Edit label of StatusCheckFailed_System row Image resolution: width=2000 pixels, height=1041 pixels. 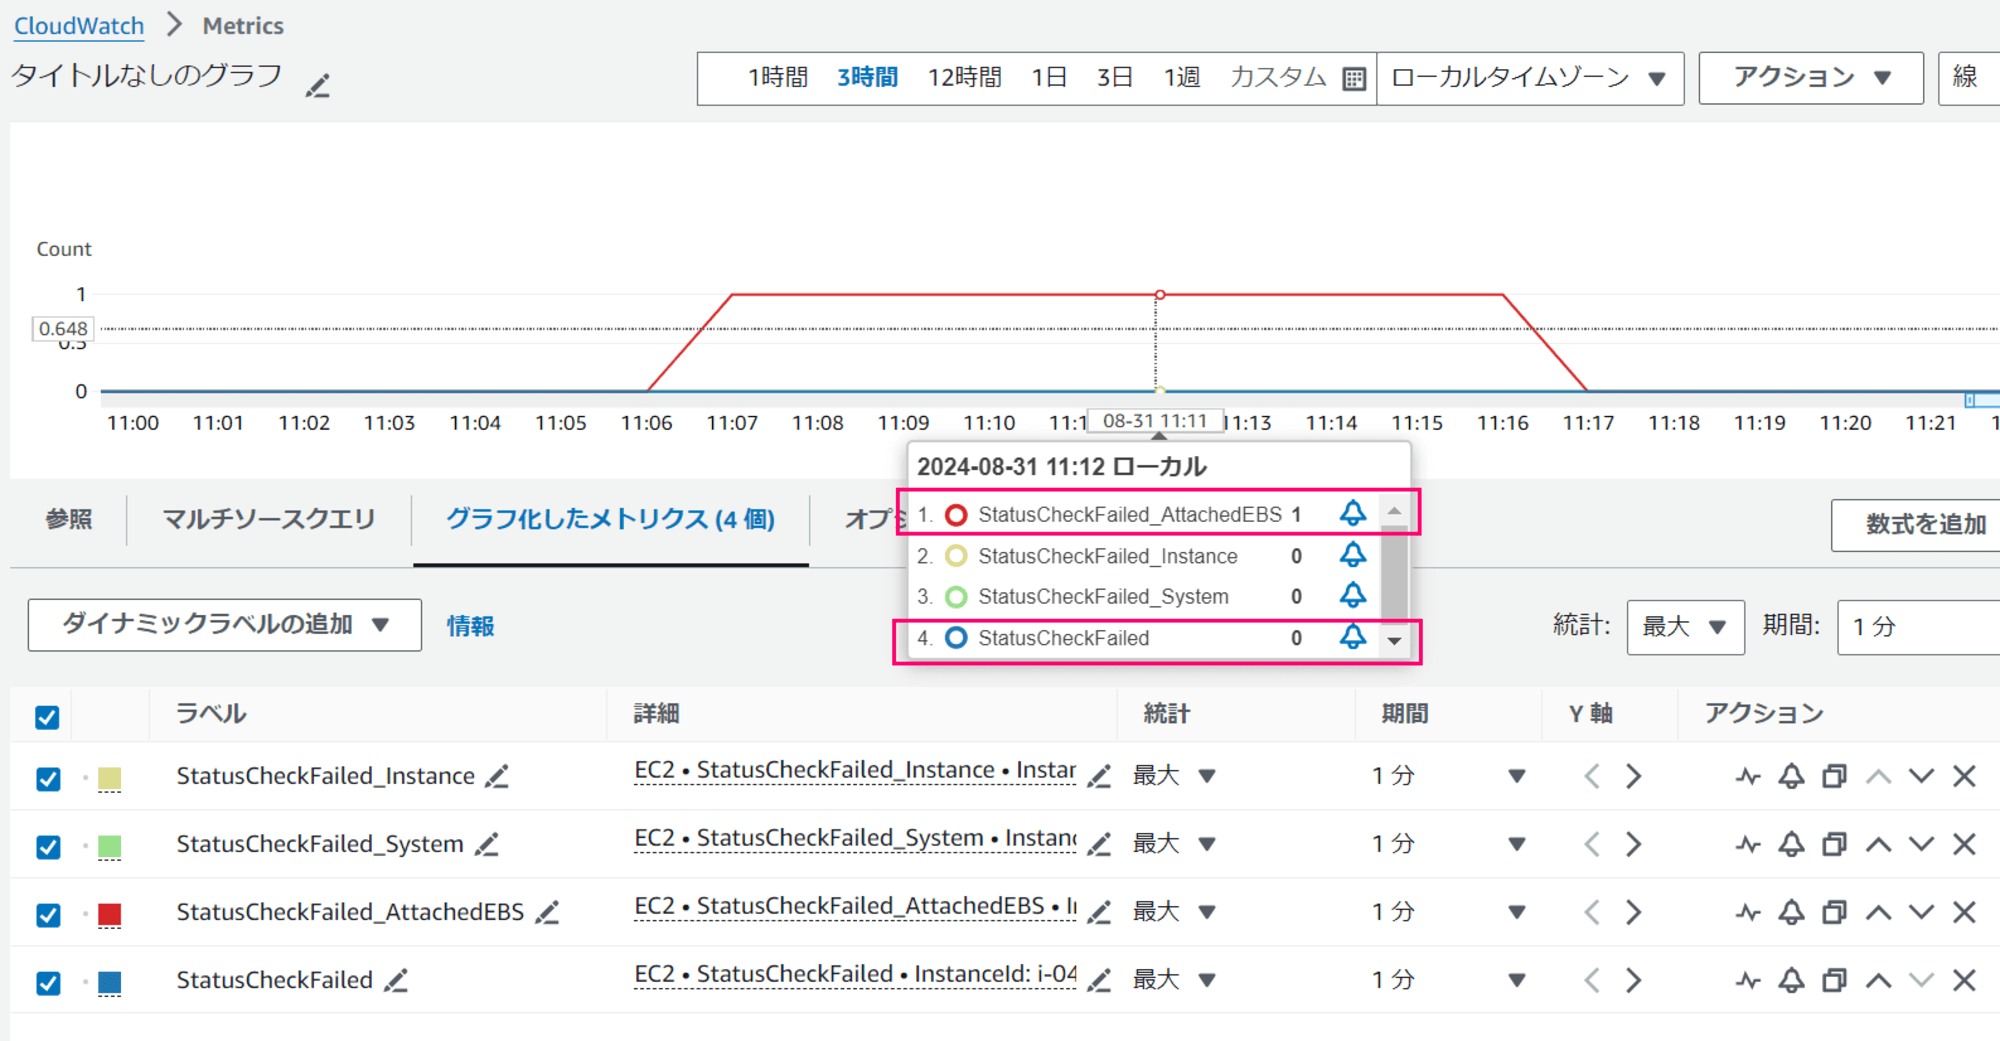[x=487, y=844]
